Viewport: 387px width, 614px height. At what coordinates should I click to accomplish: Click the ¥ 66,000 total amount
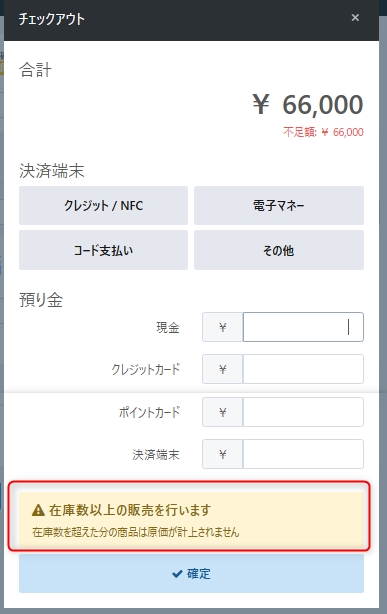click(308, 105)
